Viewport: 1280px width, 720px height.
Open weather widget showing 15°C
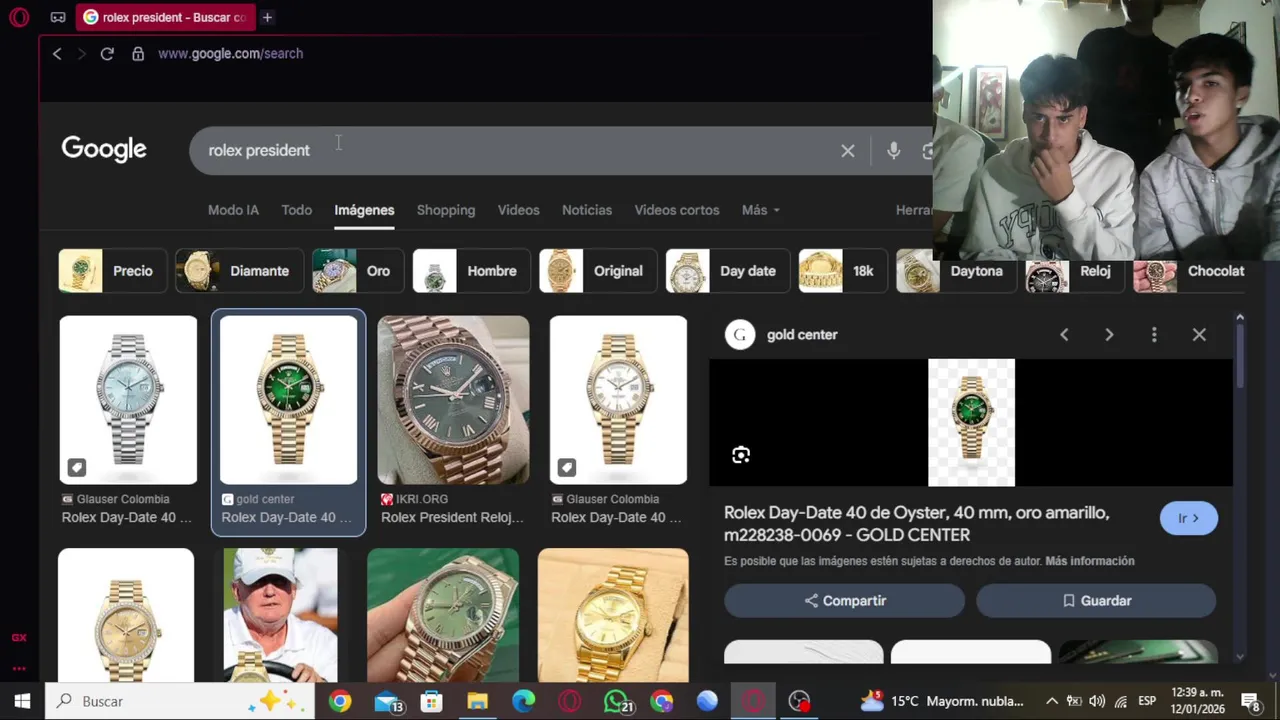point(942,701)
